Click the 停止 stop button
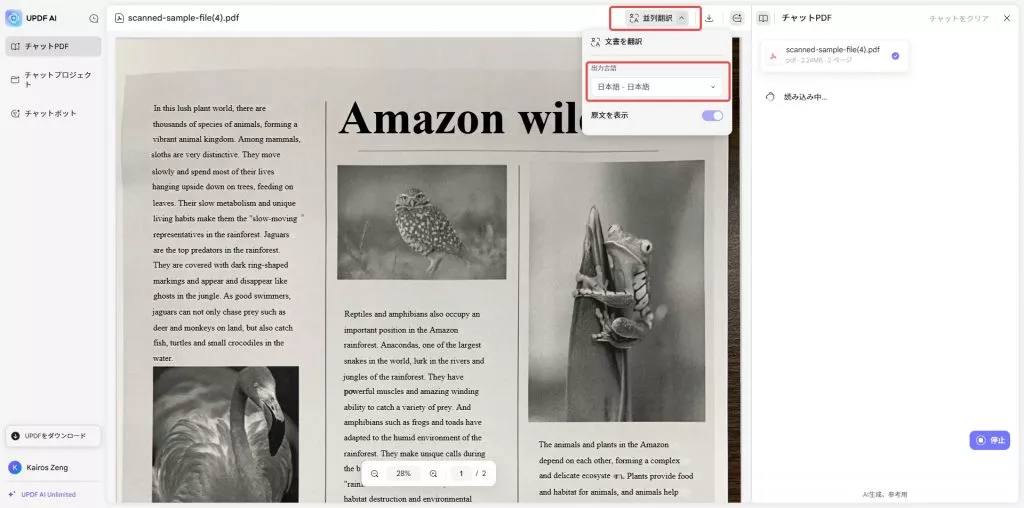The width and height of the screenshot is (1024, 508). [x=989, y=440]
